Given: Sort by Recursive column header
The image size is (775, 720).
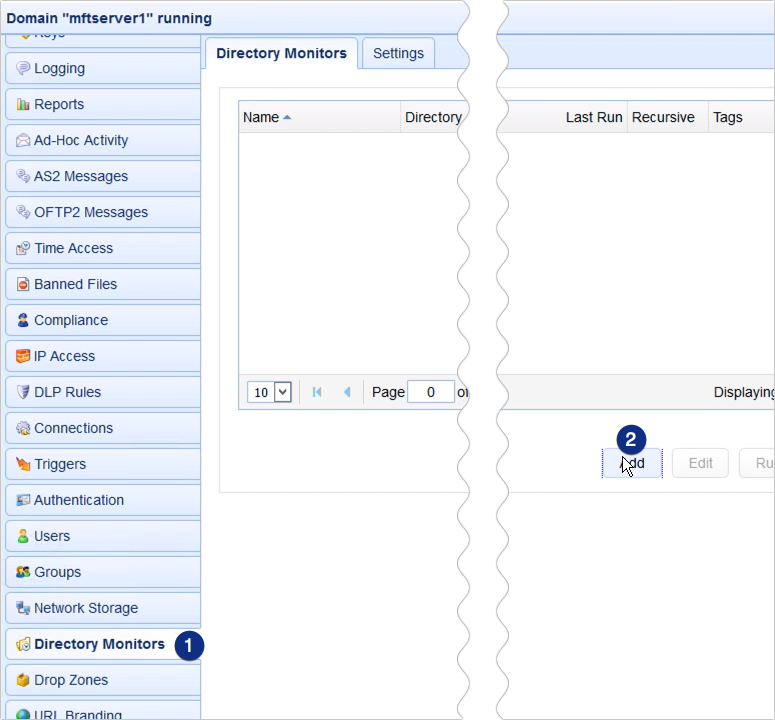Looking at the screenshot, I should click(x=667, y=117).
